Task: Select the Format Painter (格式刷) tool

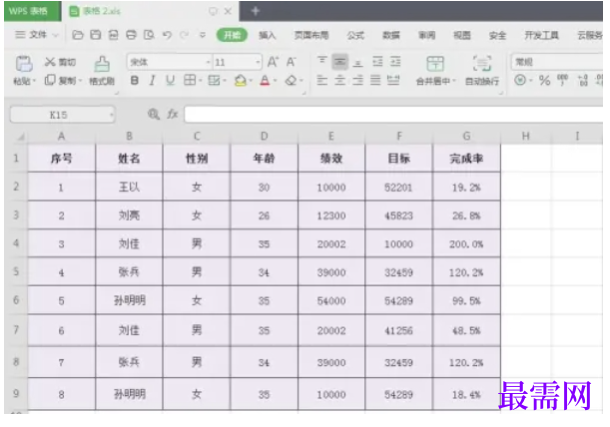Action: tap(102, 71)
